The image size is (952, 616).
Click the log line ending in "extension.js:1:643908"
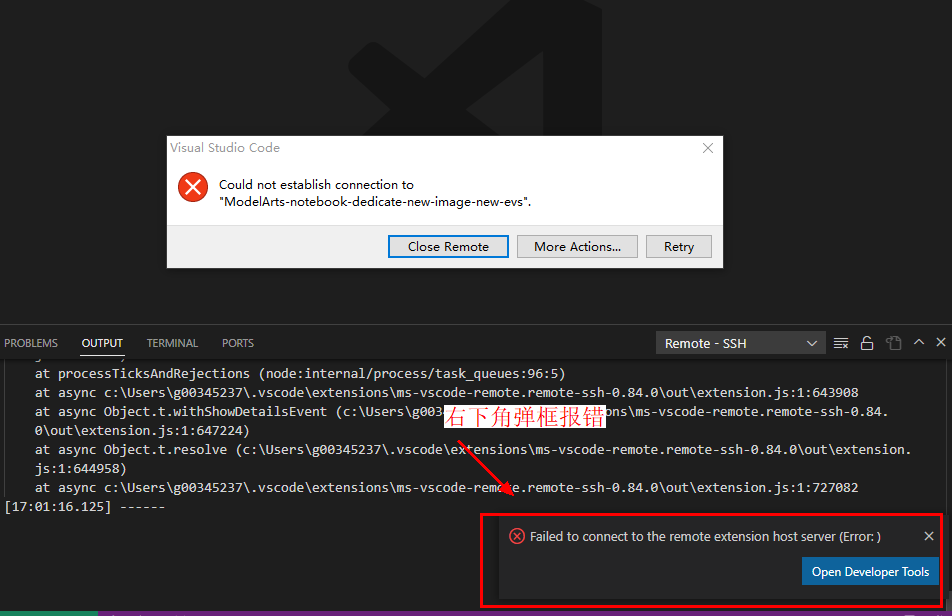(x=446, y=393)
